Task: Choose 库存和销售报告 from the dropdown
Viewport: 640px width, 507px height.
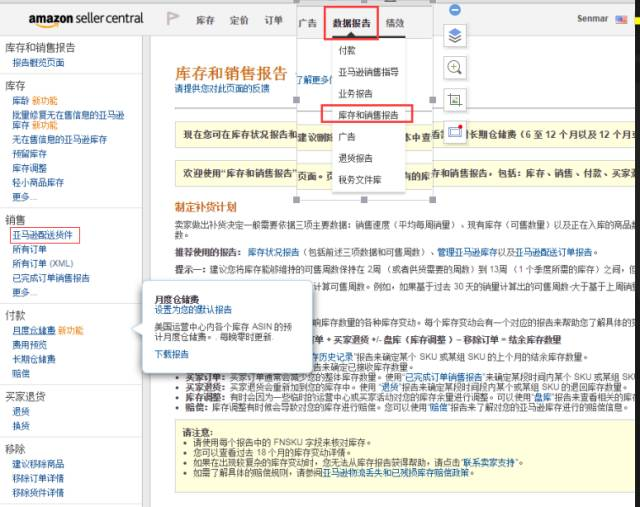Action: [368, 115]
